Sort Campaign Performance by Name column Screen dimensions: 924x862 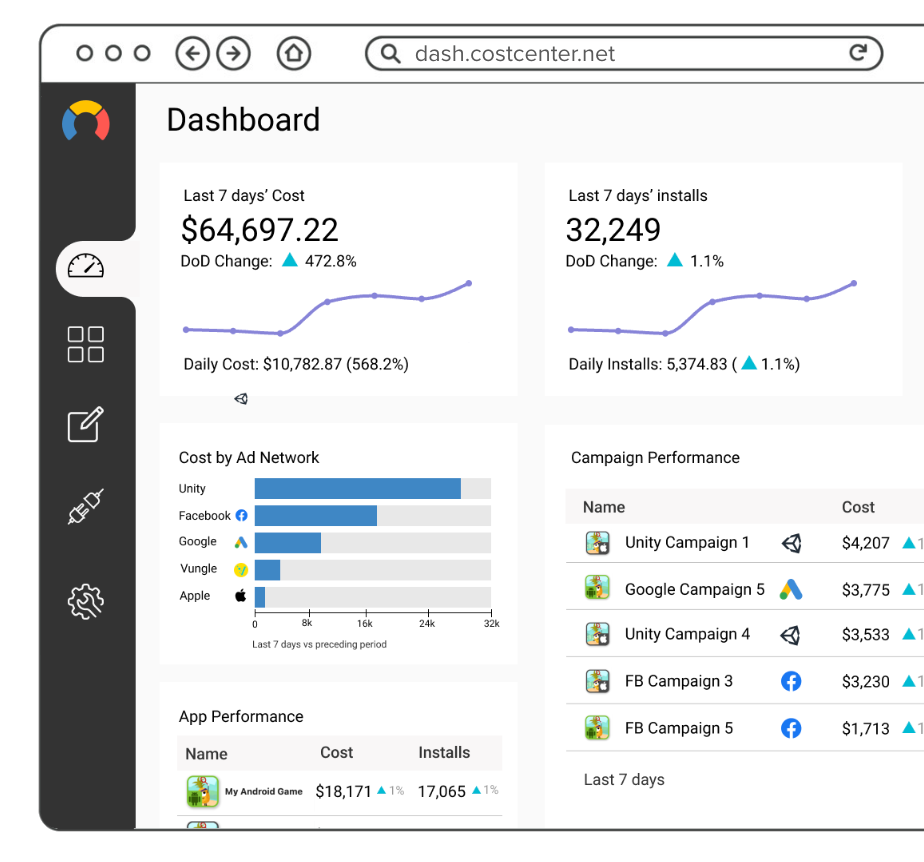click(603, 507)
